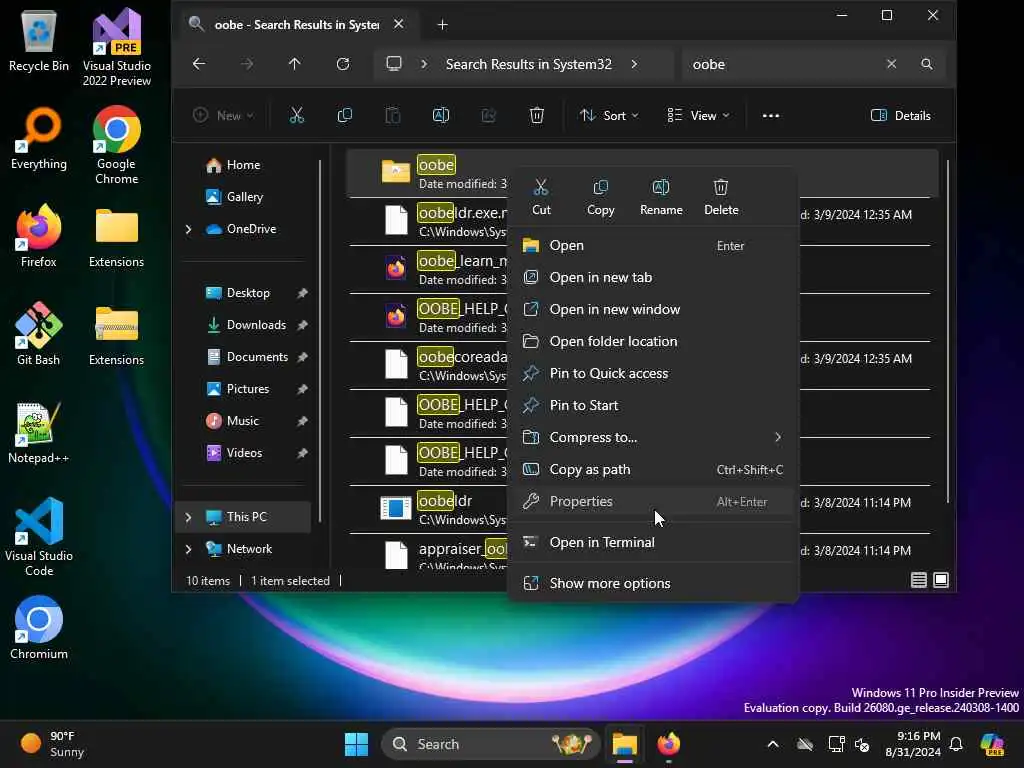Click Firefox taskbar icon
This screenshot has width=1024, height=768.
click(669, 744)
